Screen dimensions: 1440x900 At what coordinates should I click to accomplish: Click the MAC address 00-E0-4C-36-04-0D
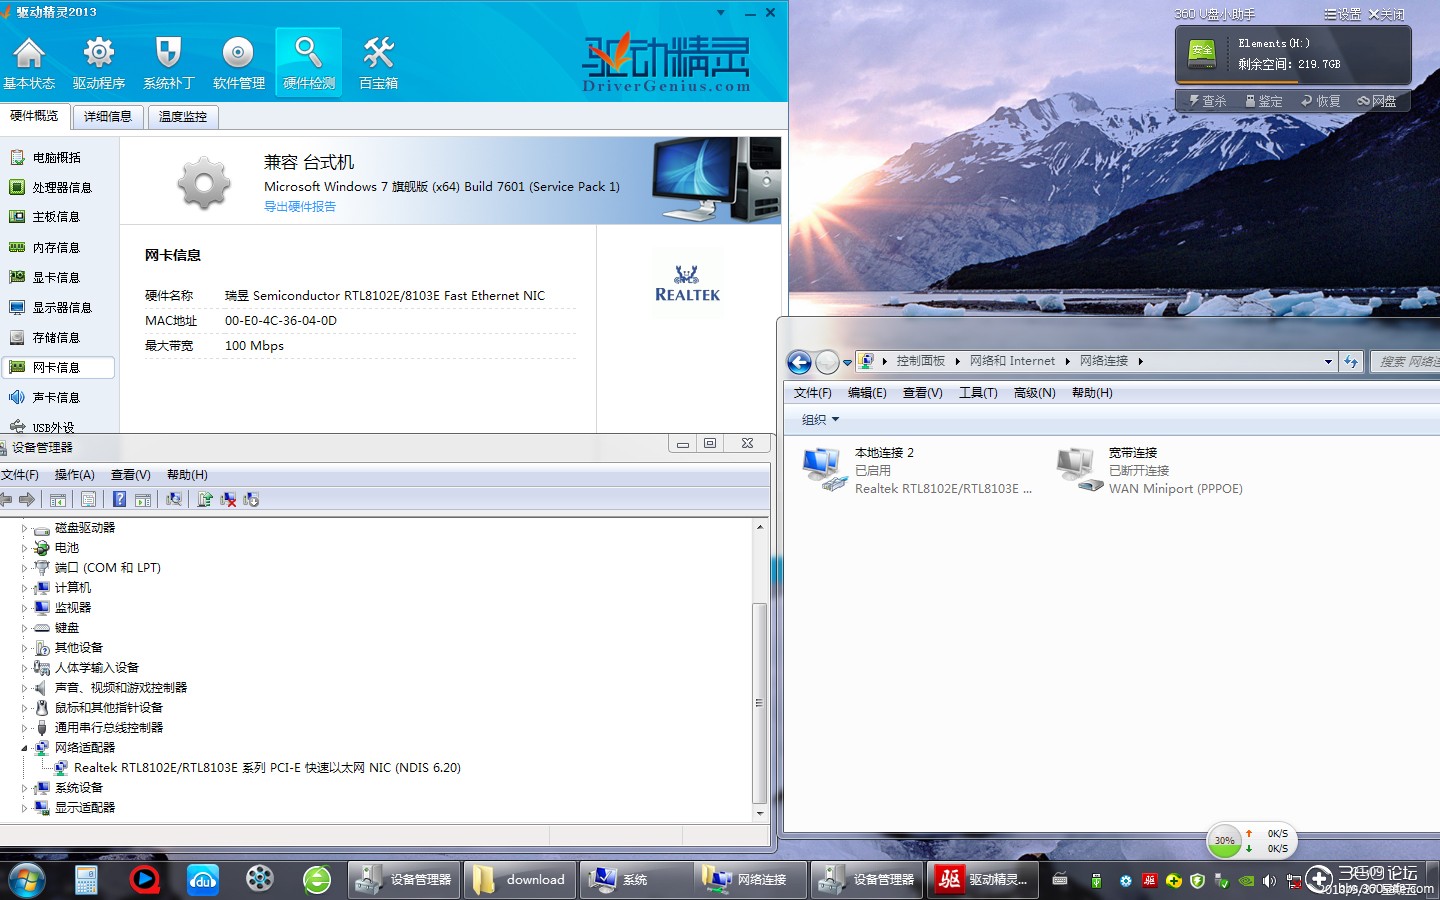click(281, 321)
